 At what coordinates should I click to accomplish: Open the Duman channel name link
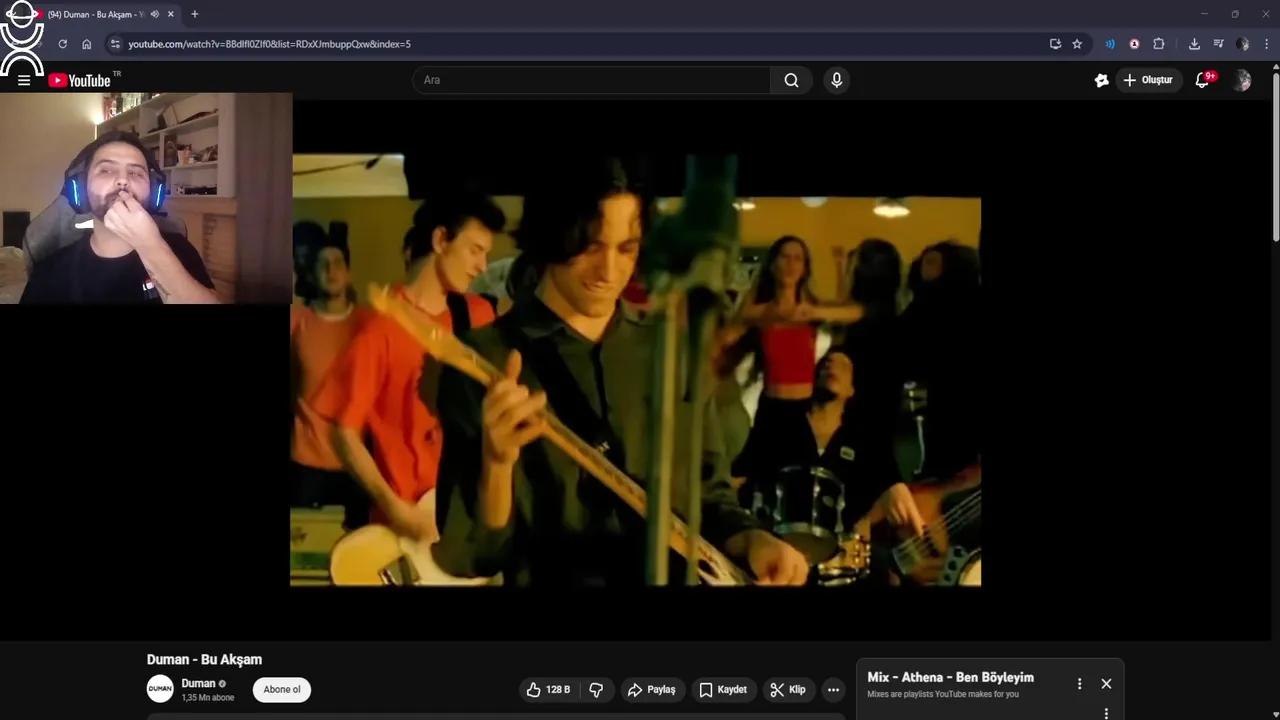(x=198, y=683)
